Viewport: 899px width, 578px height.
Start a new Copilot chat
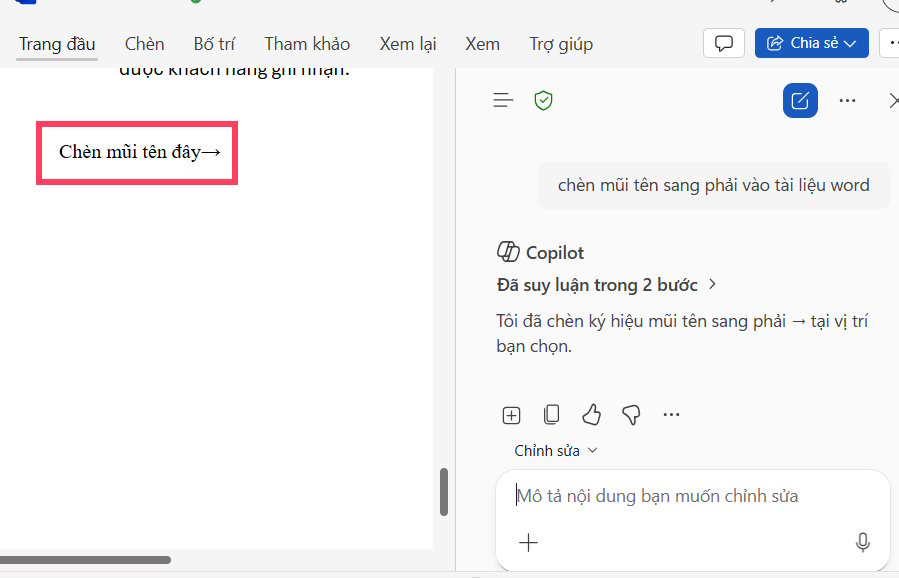point(800,100)
